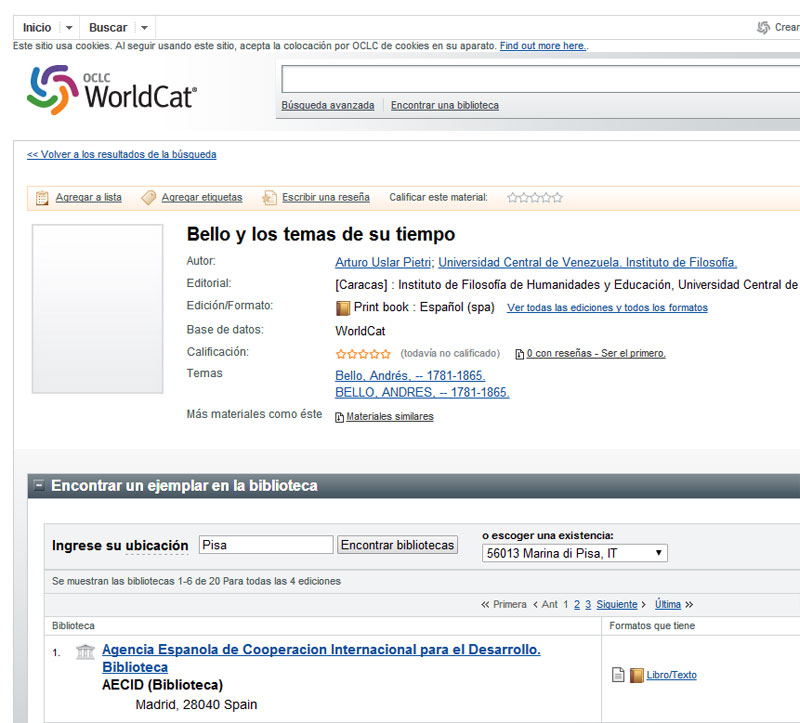This screenshot has width=800, height=723.
Task: Click the Escribir una reseña page icon
Action: [269, 197]
